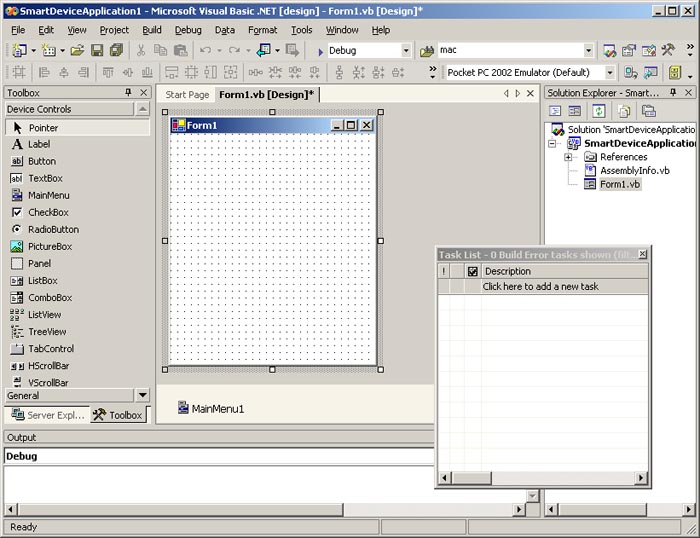Click the New Project toolbar icon
The image size is (700, 538).
click(19, 50)
